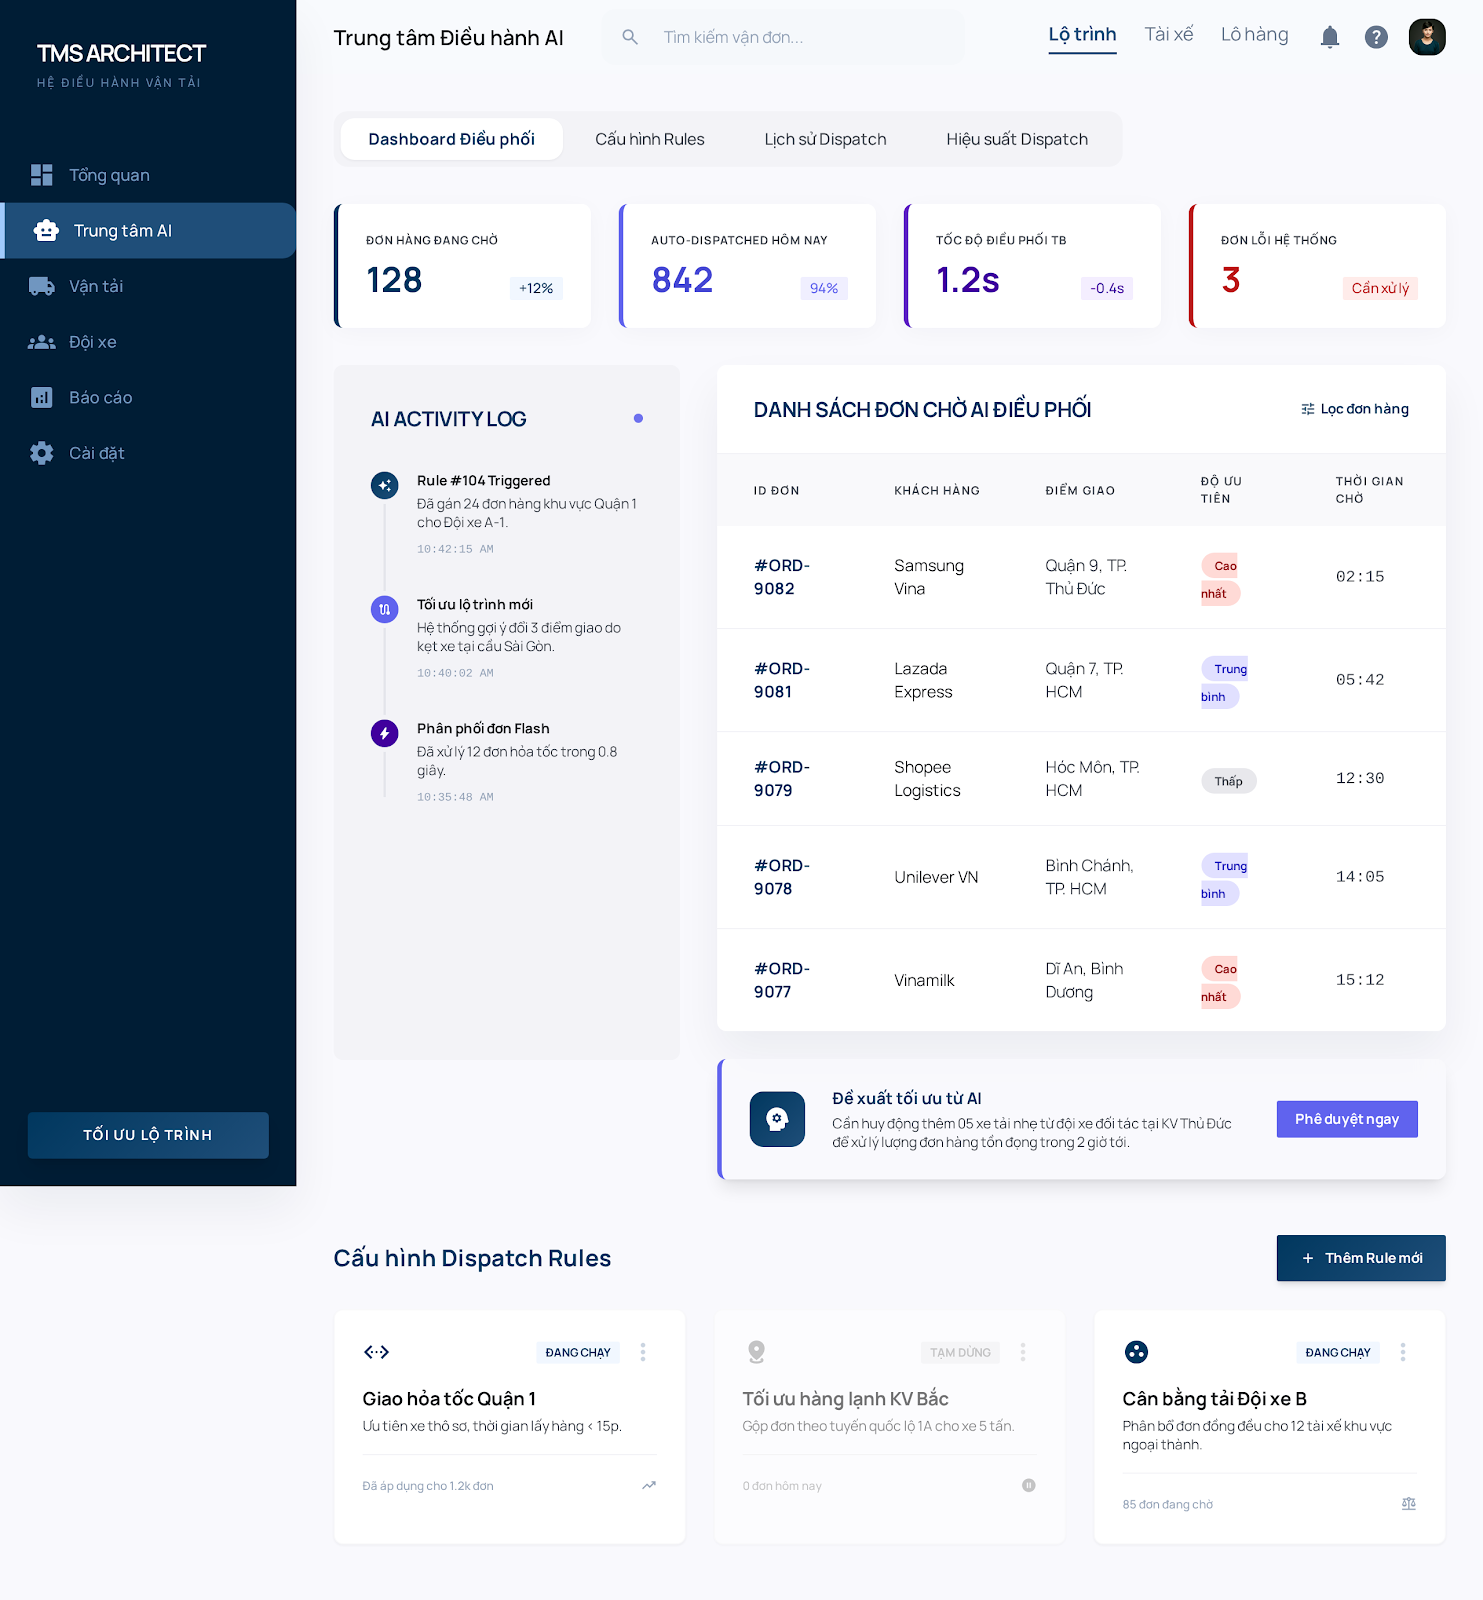The height and width of the screenshot is (1600, 1483).
Task: Select Lộ trình in top navigation
Action: [x=1082, y=35]
